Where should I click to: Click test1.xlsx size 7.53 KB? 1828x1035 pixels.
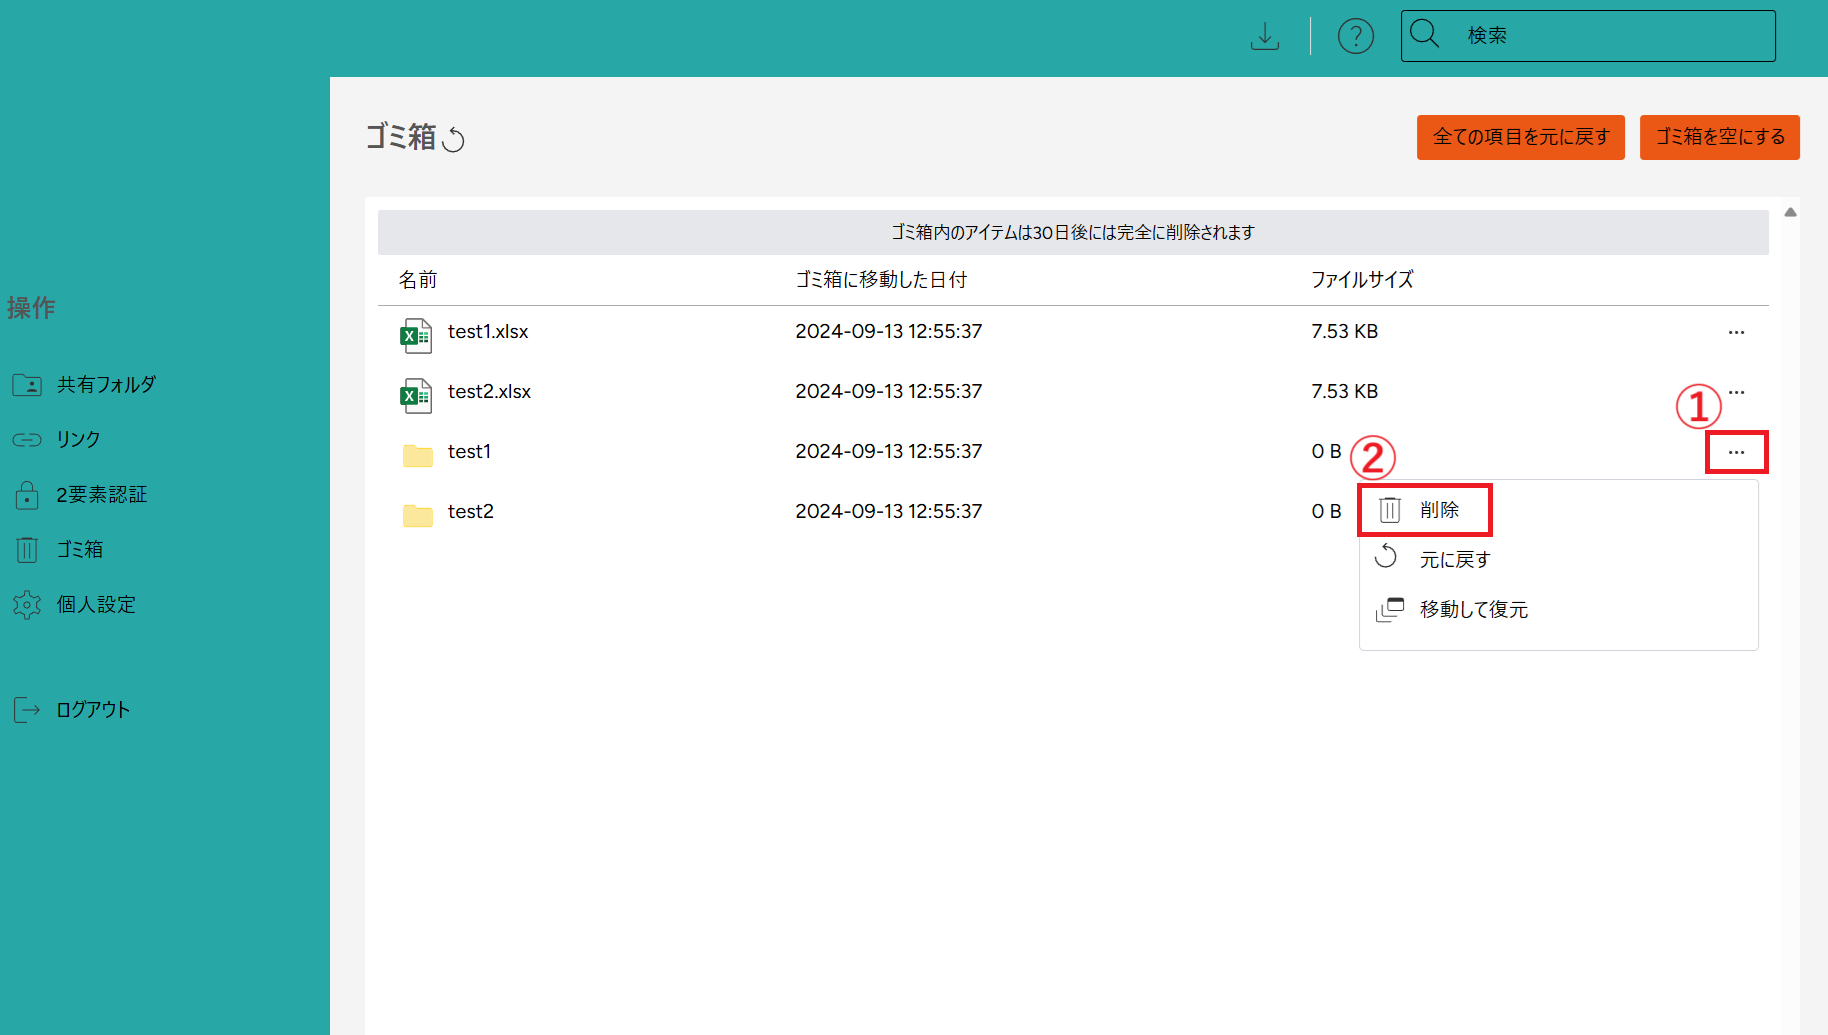tap(1345, 332)
